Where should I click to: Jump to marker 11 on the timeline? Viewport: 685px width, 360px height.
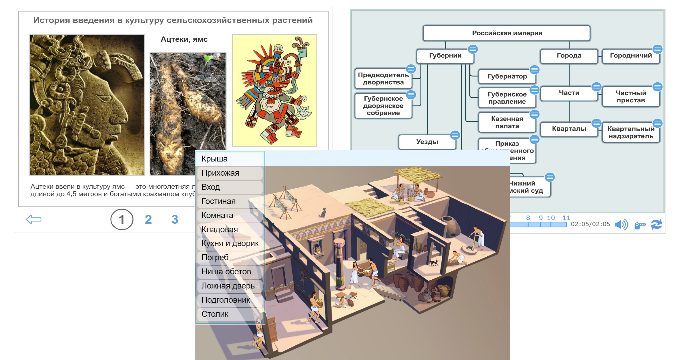(566, 218)
